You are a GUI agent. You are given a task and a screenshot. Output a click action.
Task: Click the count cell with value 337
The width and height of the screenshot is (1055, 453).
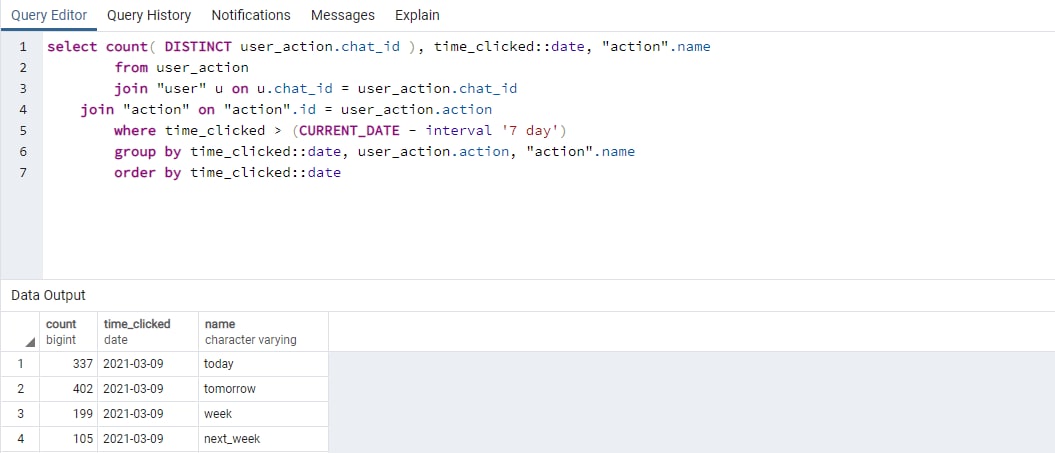(x=69, y=363)
